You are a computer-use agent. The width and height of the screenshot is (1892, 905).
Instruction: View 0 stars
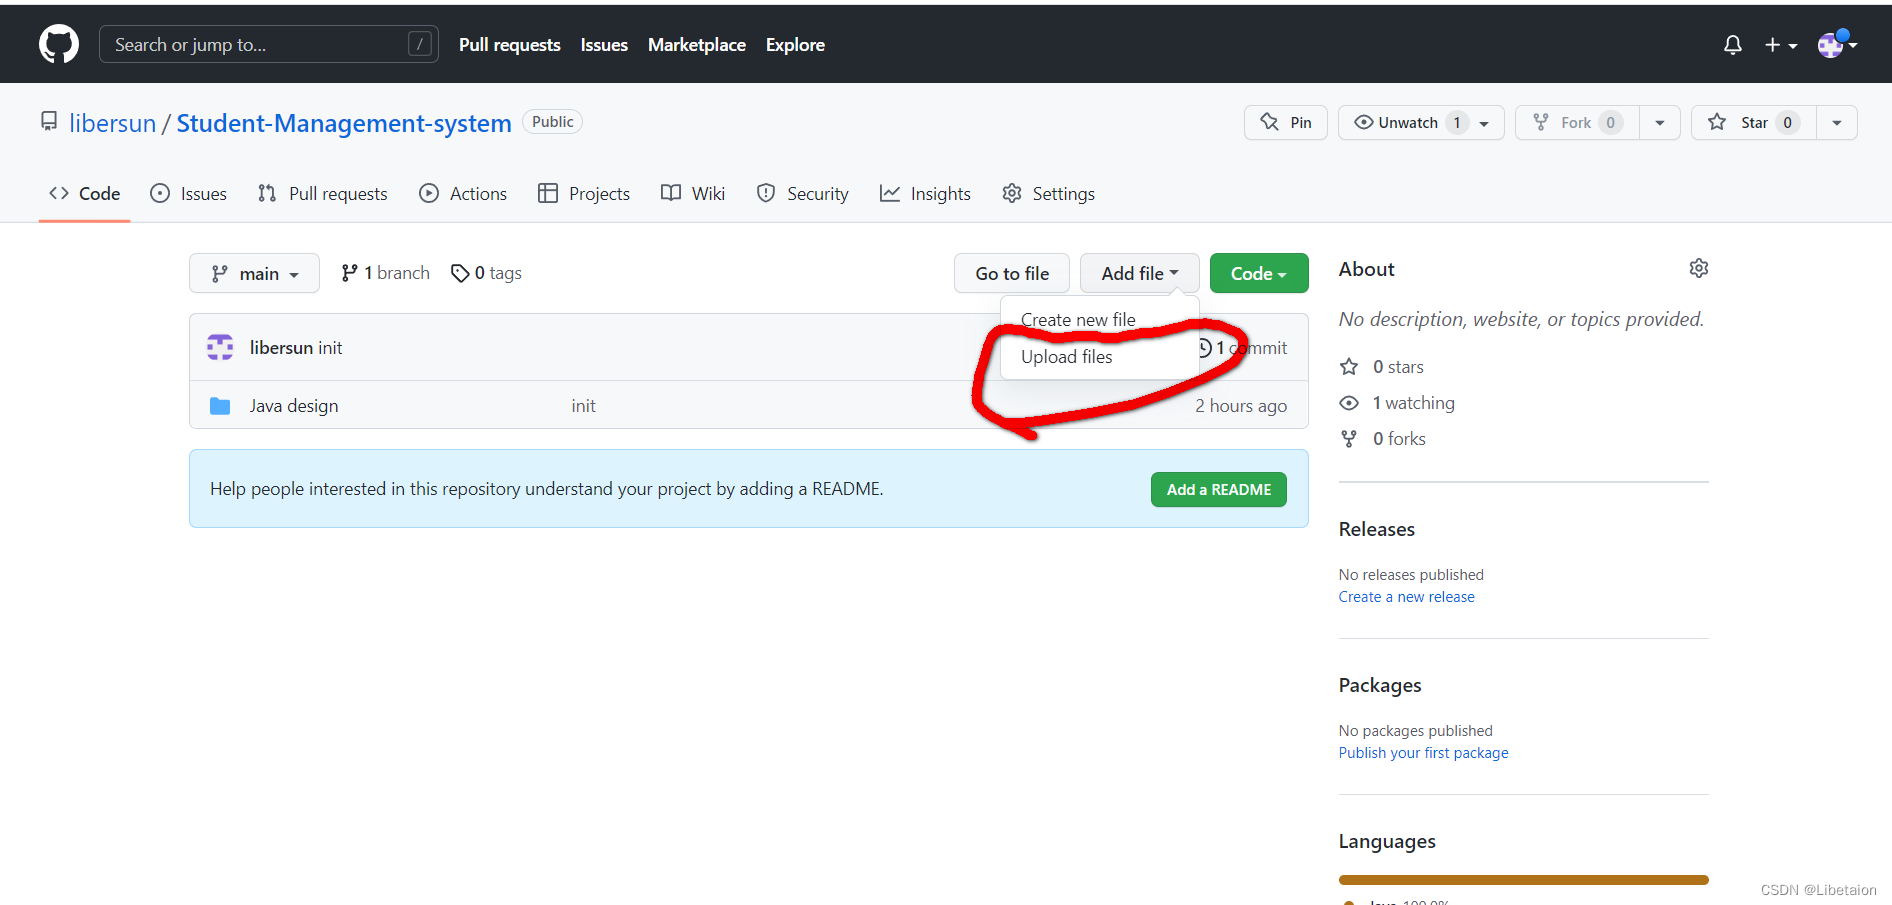[x=1382, y=367]
